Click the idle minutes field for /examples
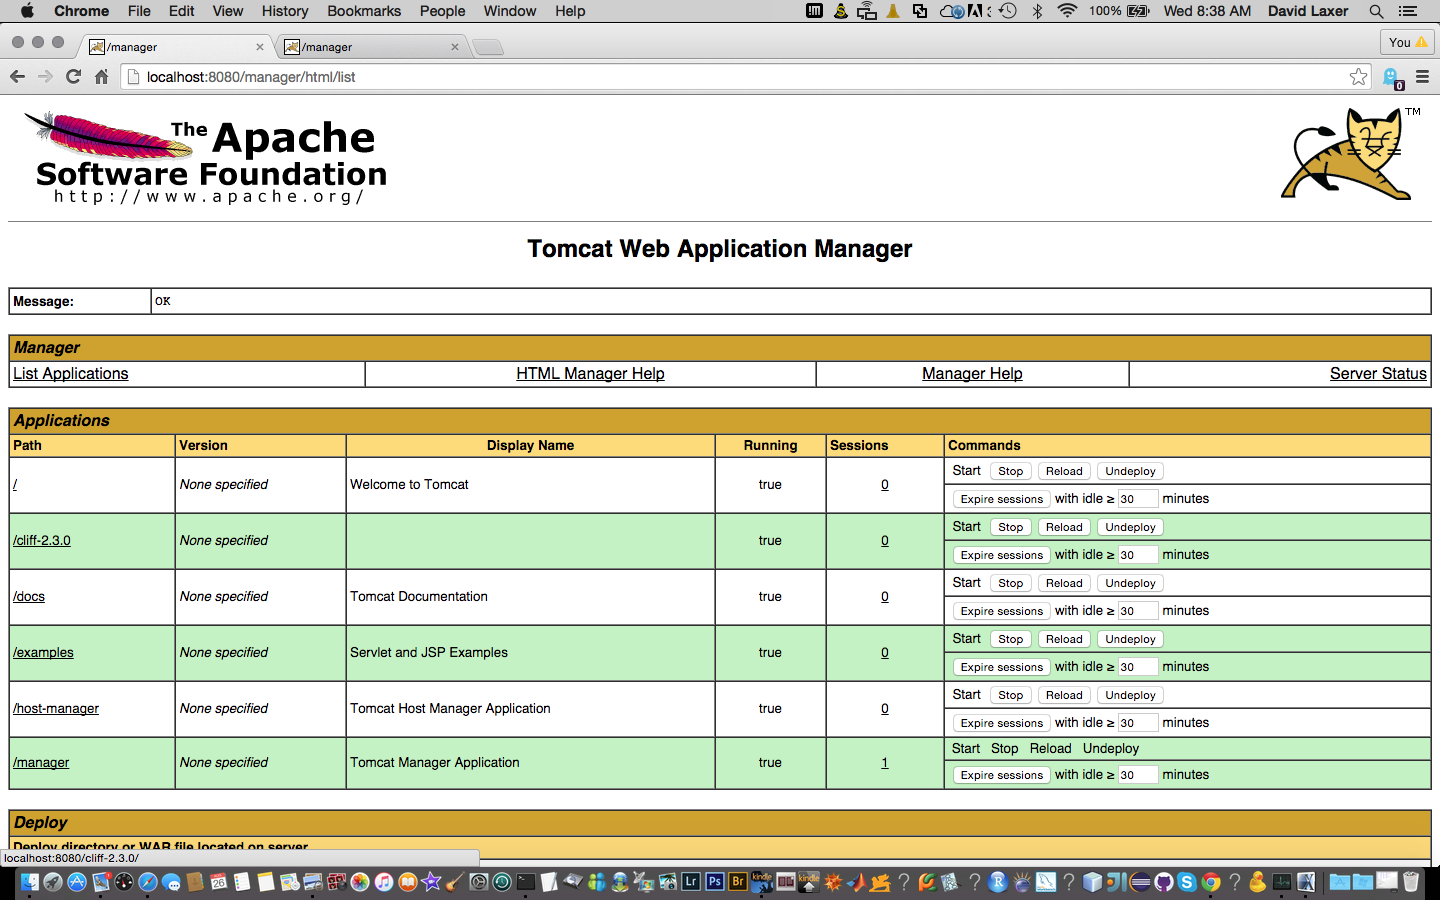Viewport: 1440px width, 900px height. tap(1137, 667)
